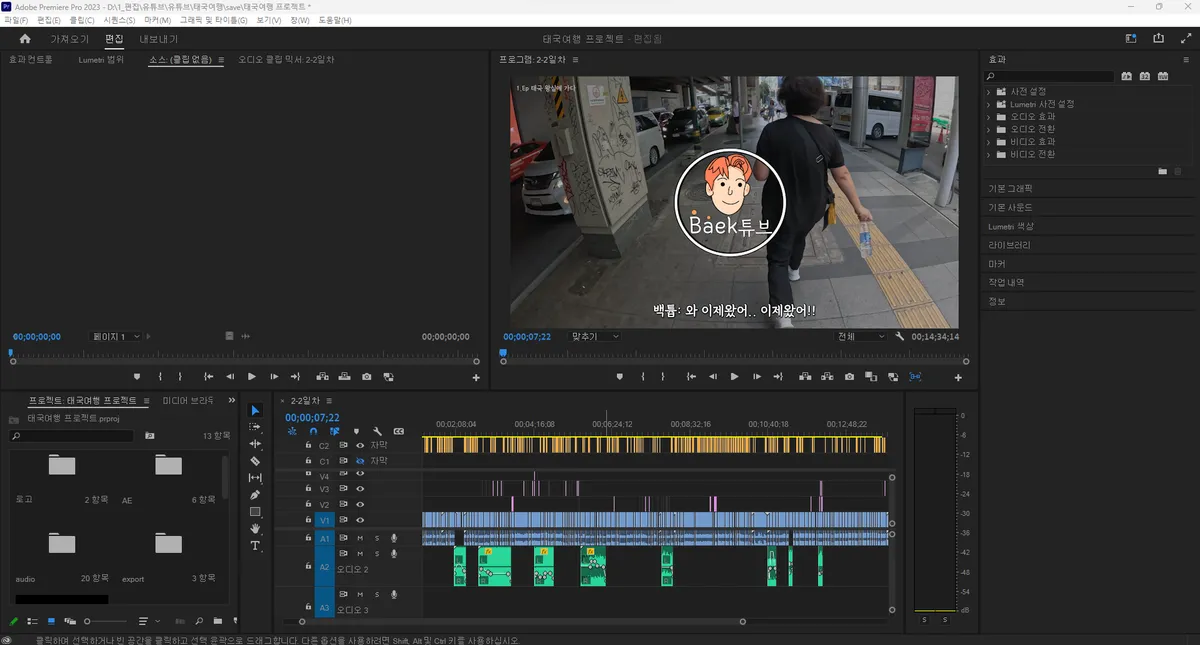1200x645 pixels.
Task: Solo audio track A2
Action: click(x=377, y=553)
